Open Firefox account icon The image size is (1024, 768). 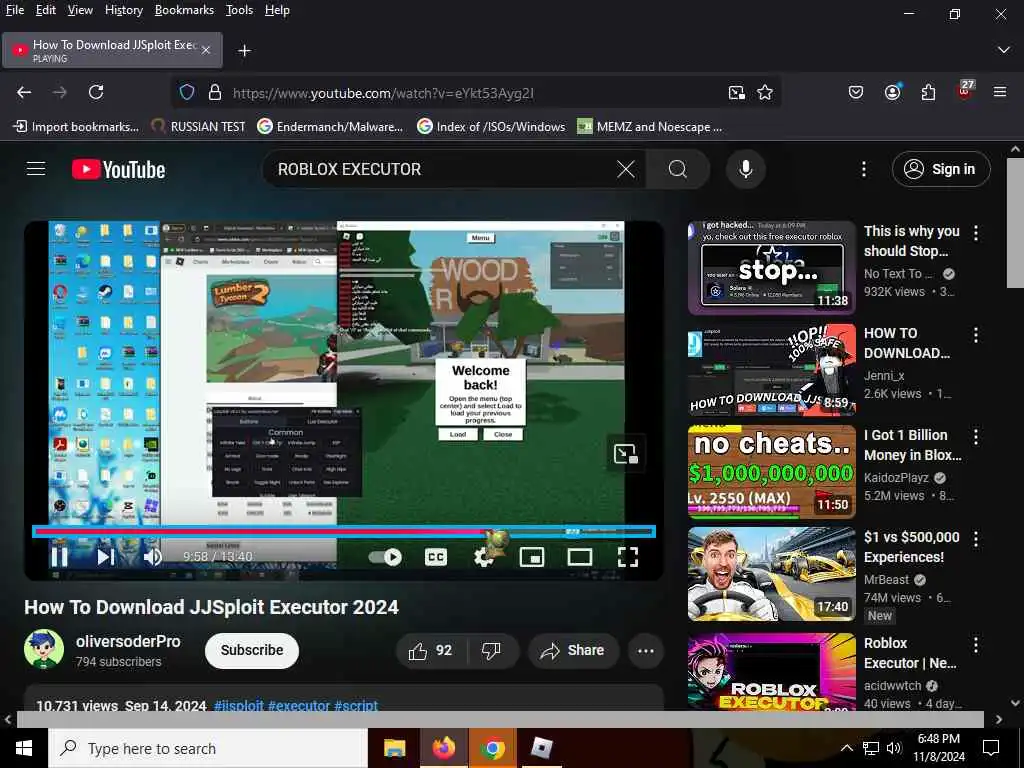click(892, 92)
